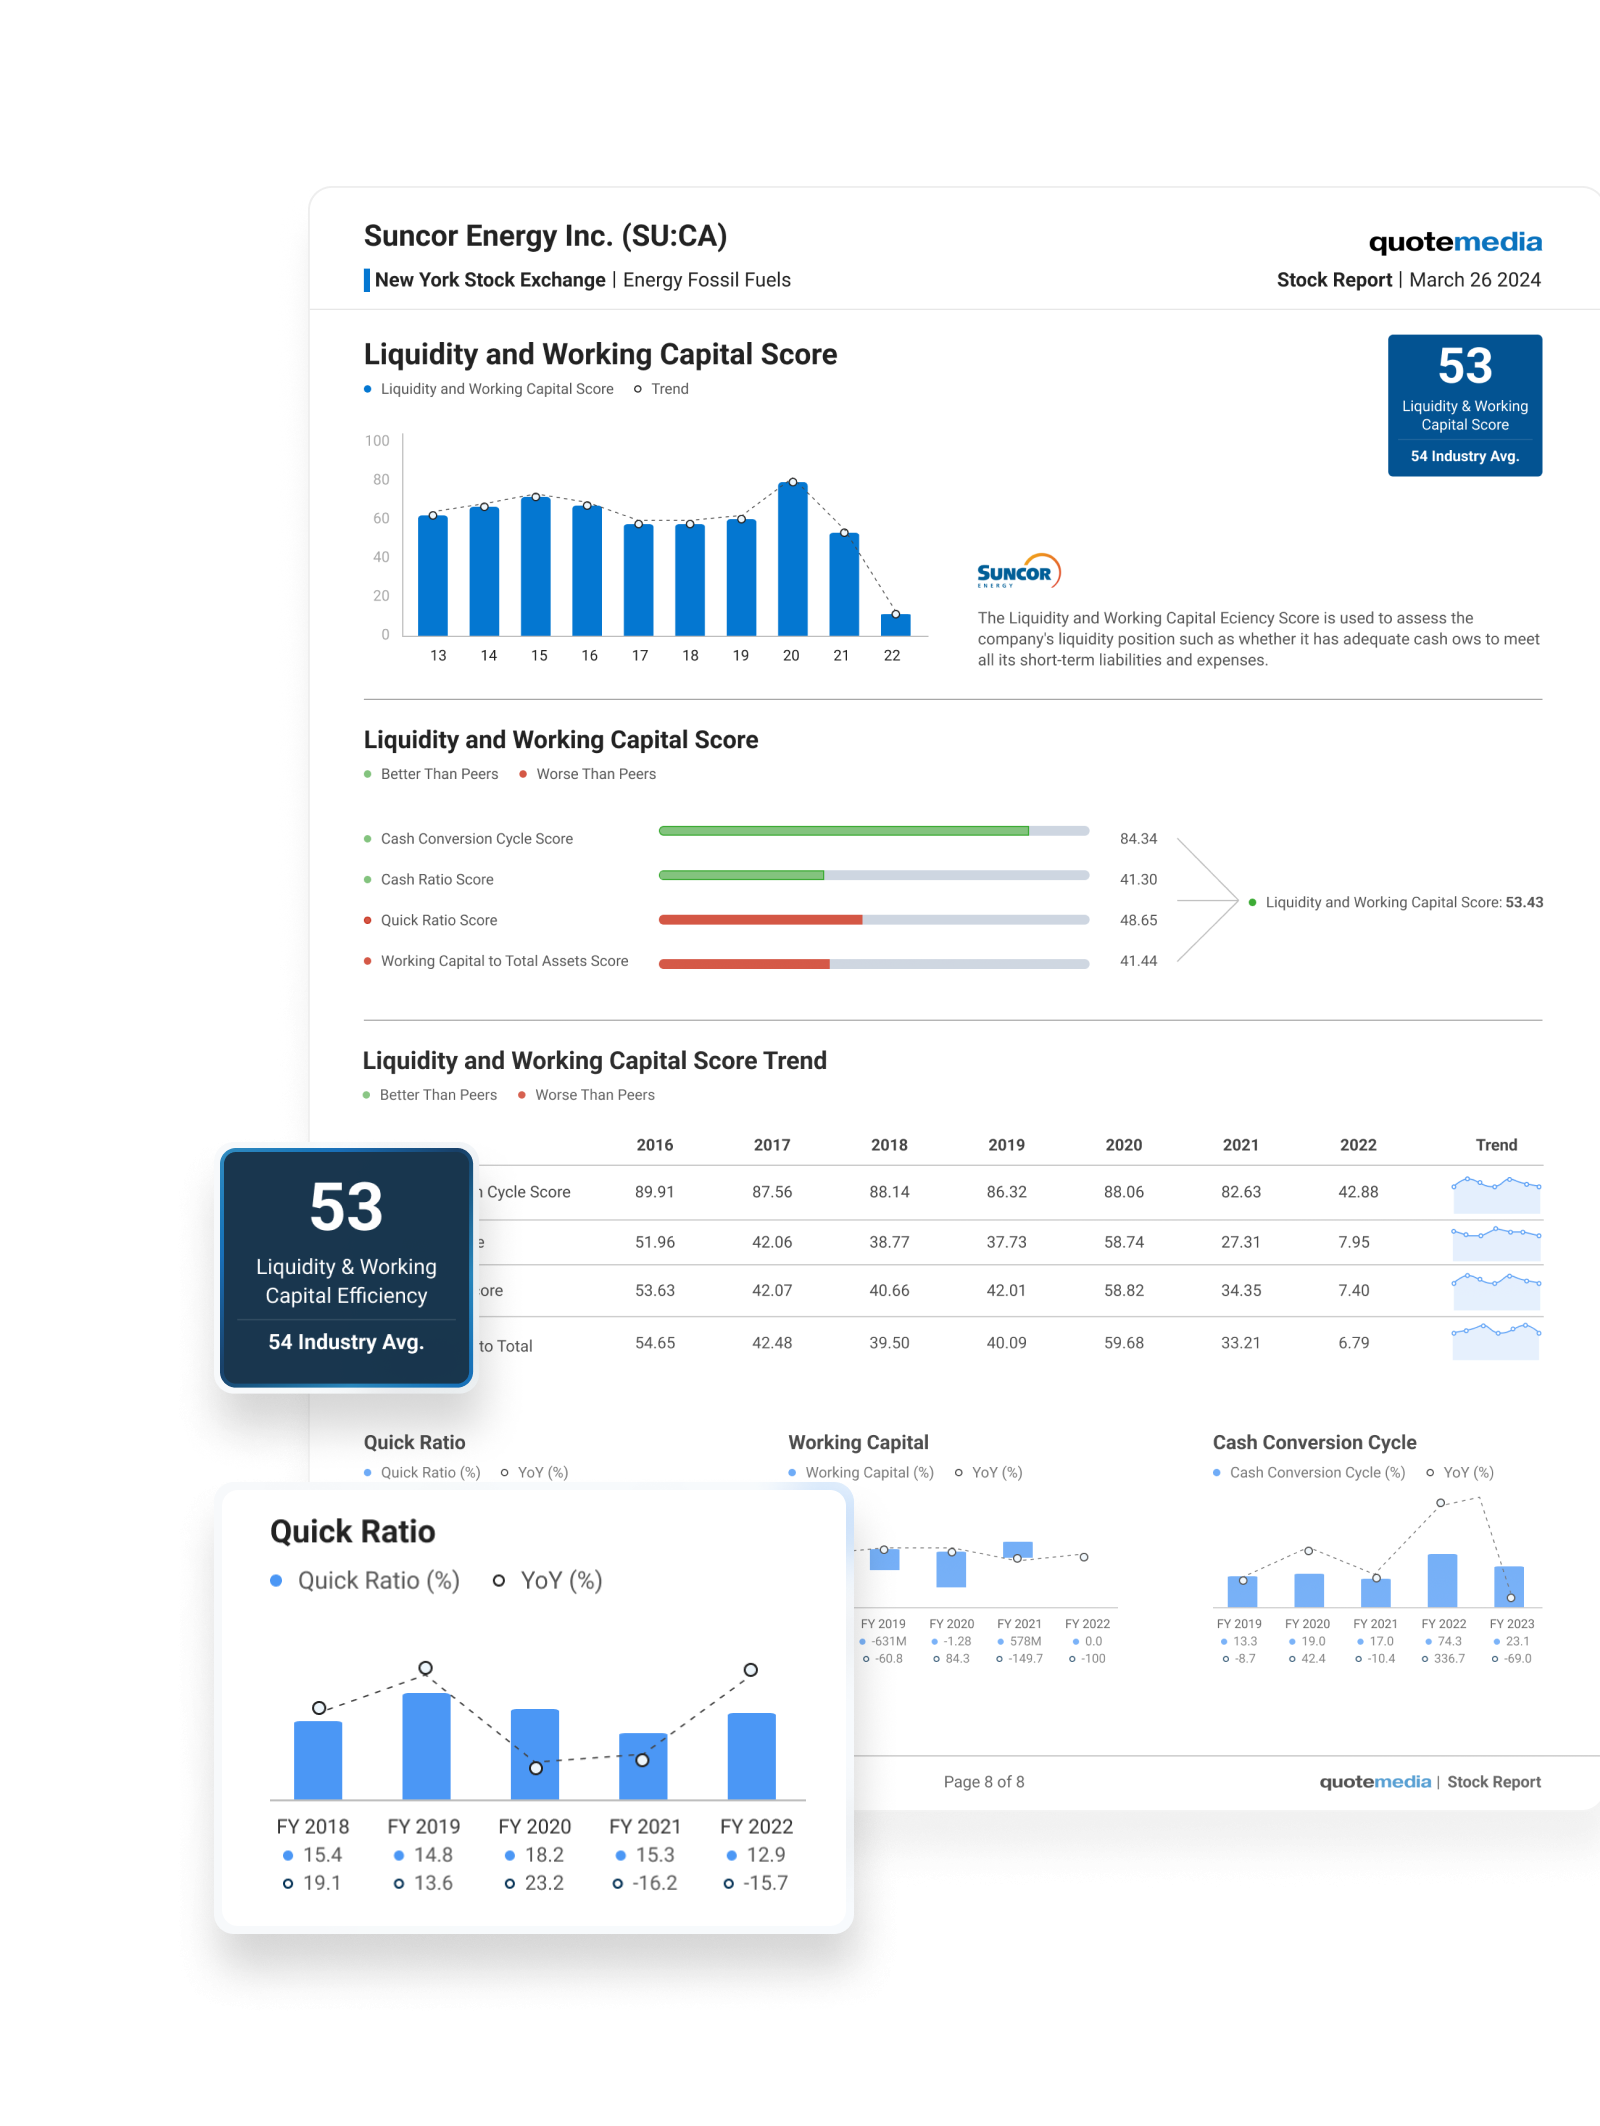The height and width of the screenshot is (2126, 1600).
Task: Click the Page 8 of 8 indicator
Action: point(983,1782)
